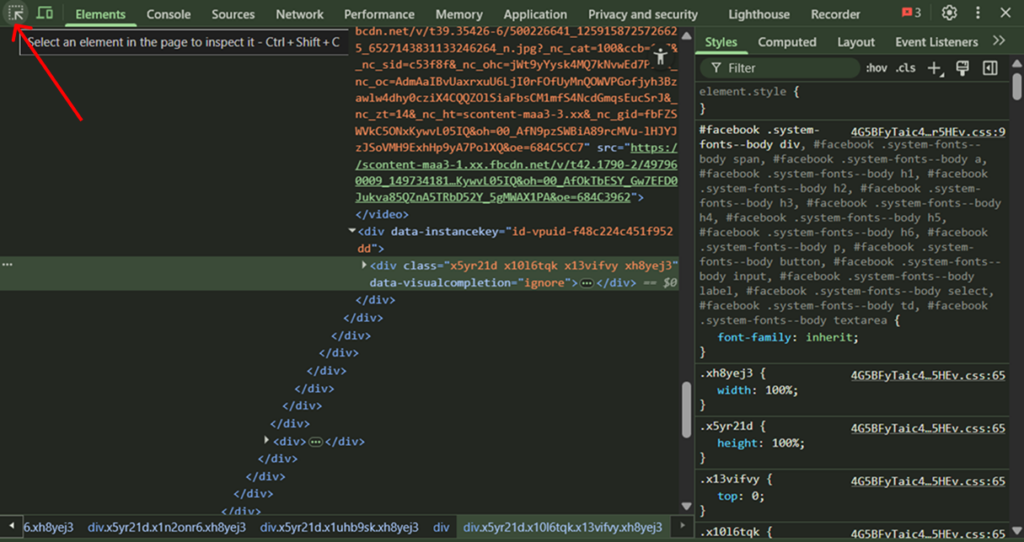Image resolution: width=1024 pixels, height=542 pixels.
Task: Click the data-visualcompletion "ignore" attribute
Action: tap(471, 283)
